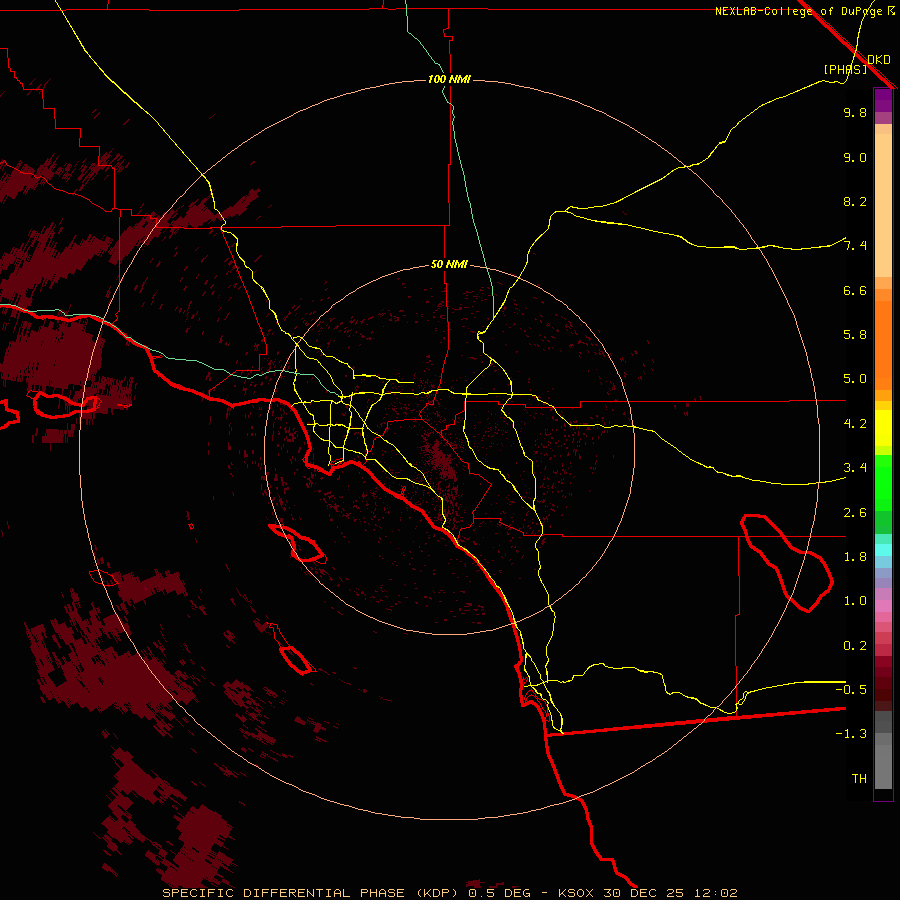
Task: Click the 5.0 legend value
Action: point(855,379)
